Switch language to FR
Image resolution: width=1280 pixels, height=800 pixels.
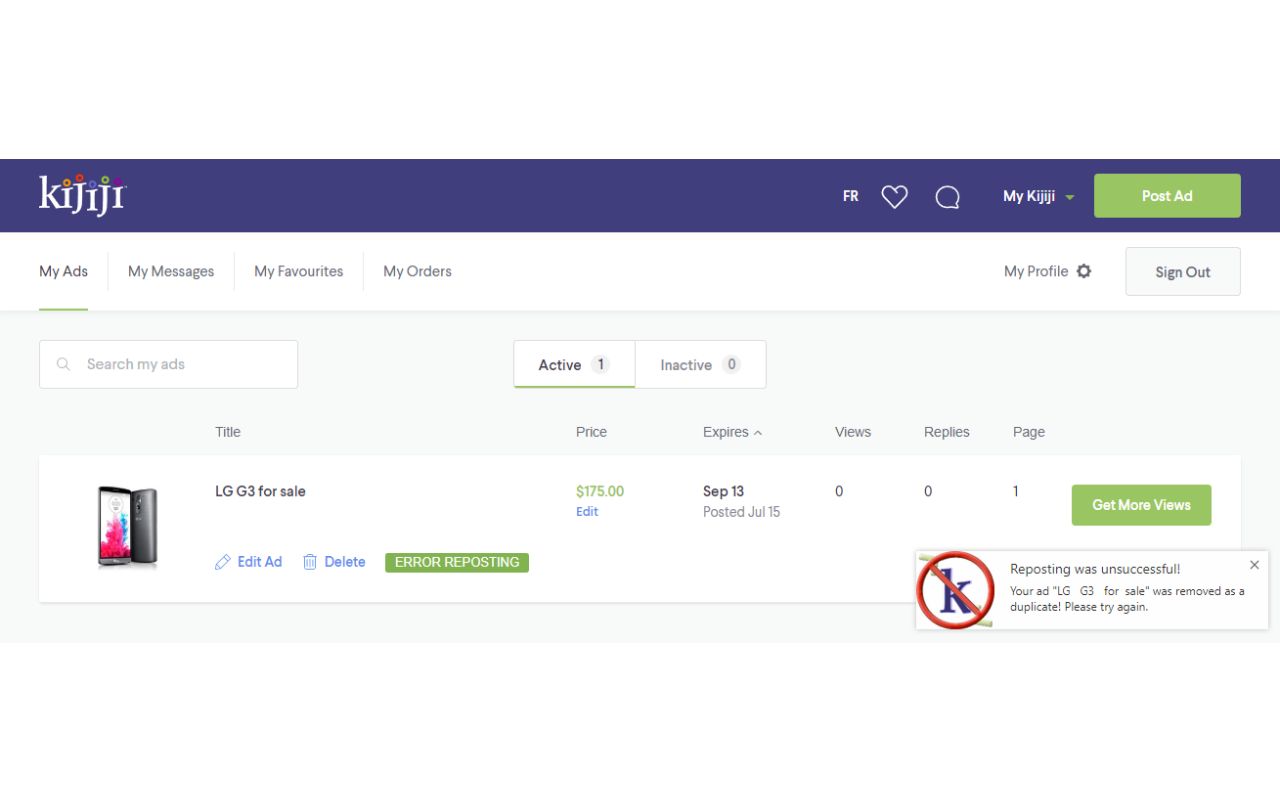[850, 196]
